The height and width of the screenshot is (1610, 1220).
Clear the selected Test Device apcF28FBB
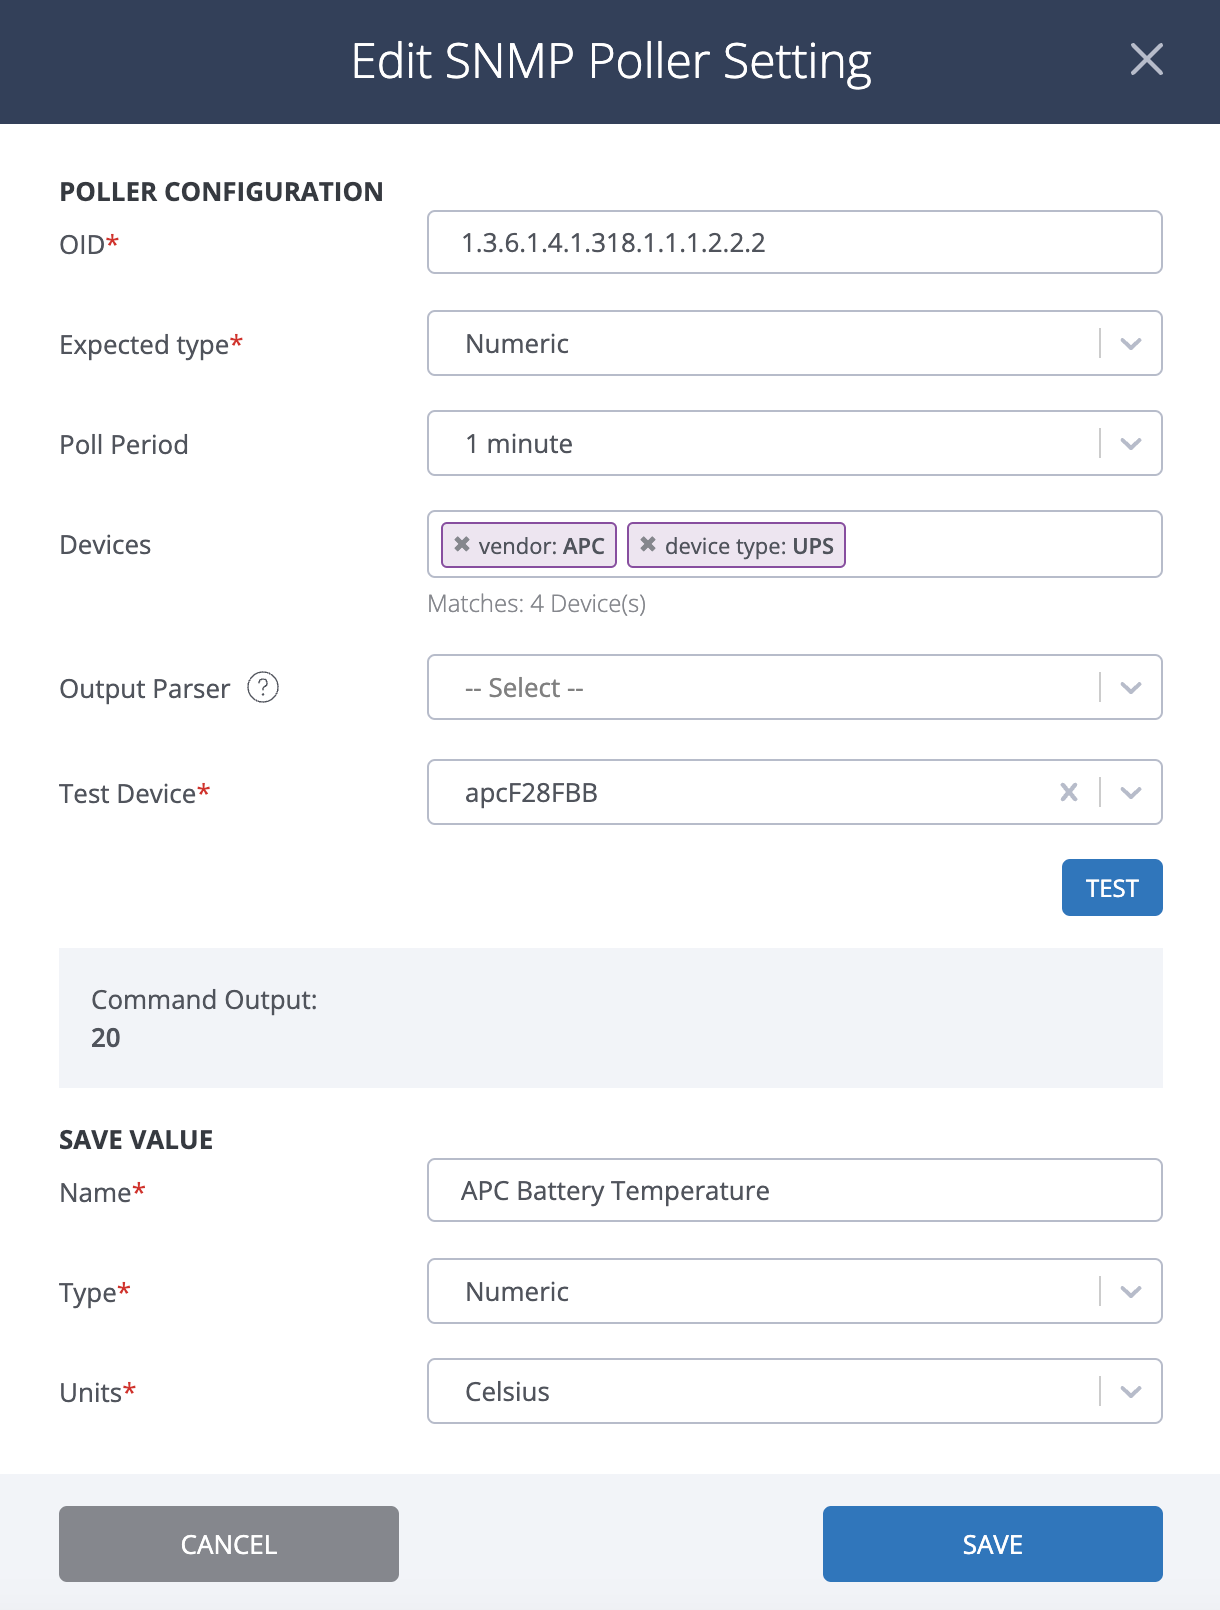point(1068,792)
